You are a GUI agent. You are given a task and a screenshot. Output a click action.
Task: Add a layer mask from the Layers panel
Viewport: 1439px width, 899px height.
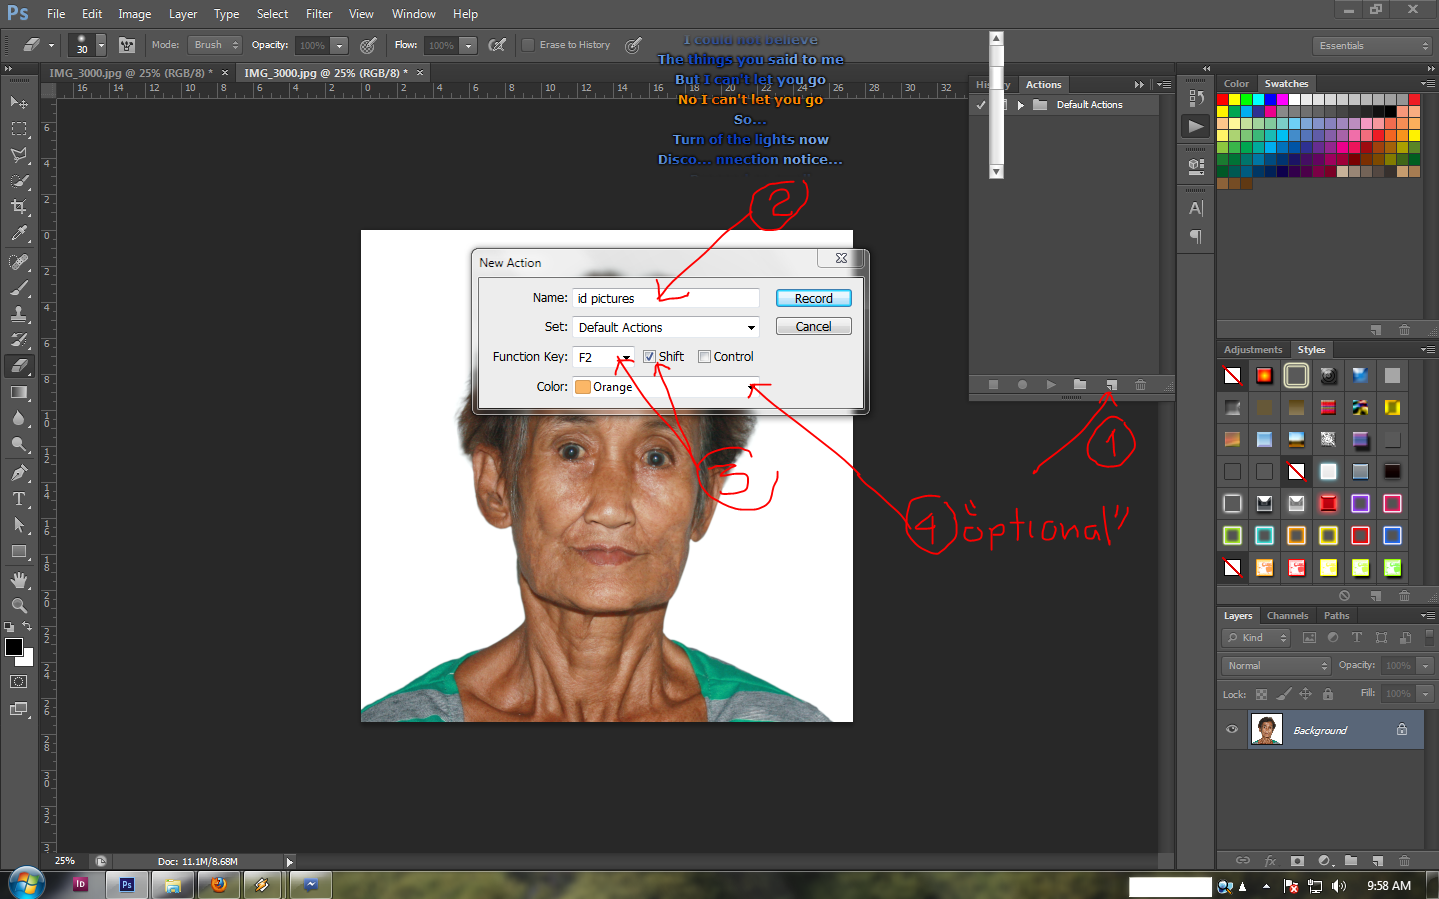(1297, 860)
